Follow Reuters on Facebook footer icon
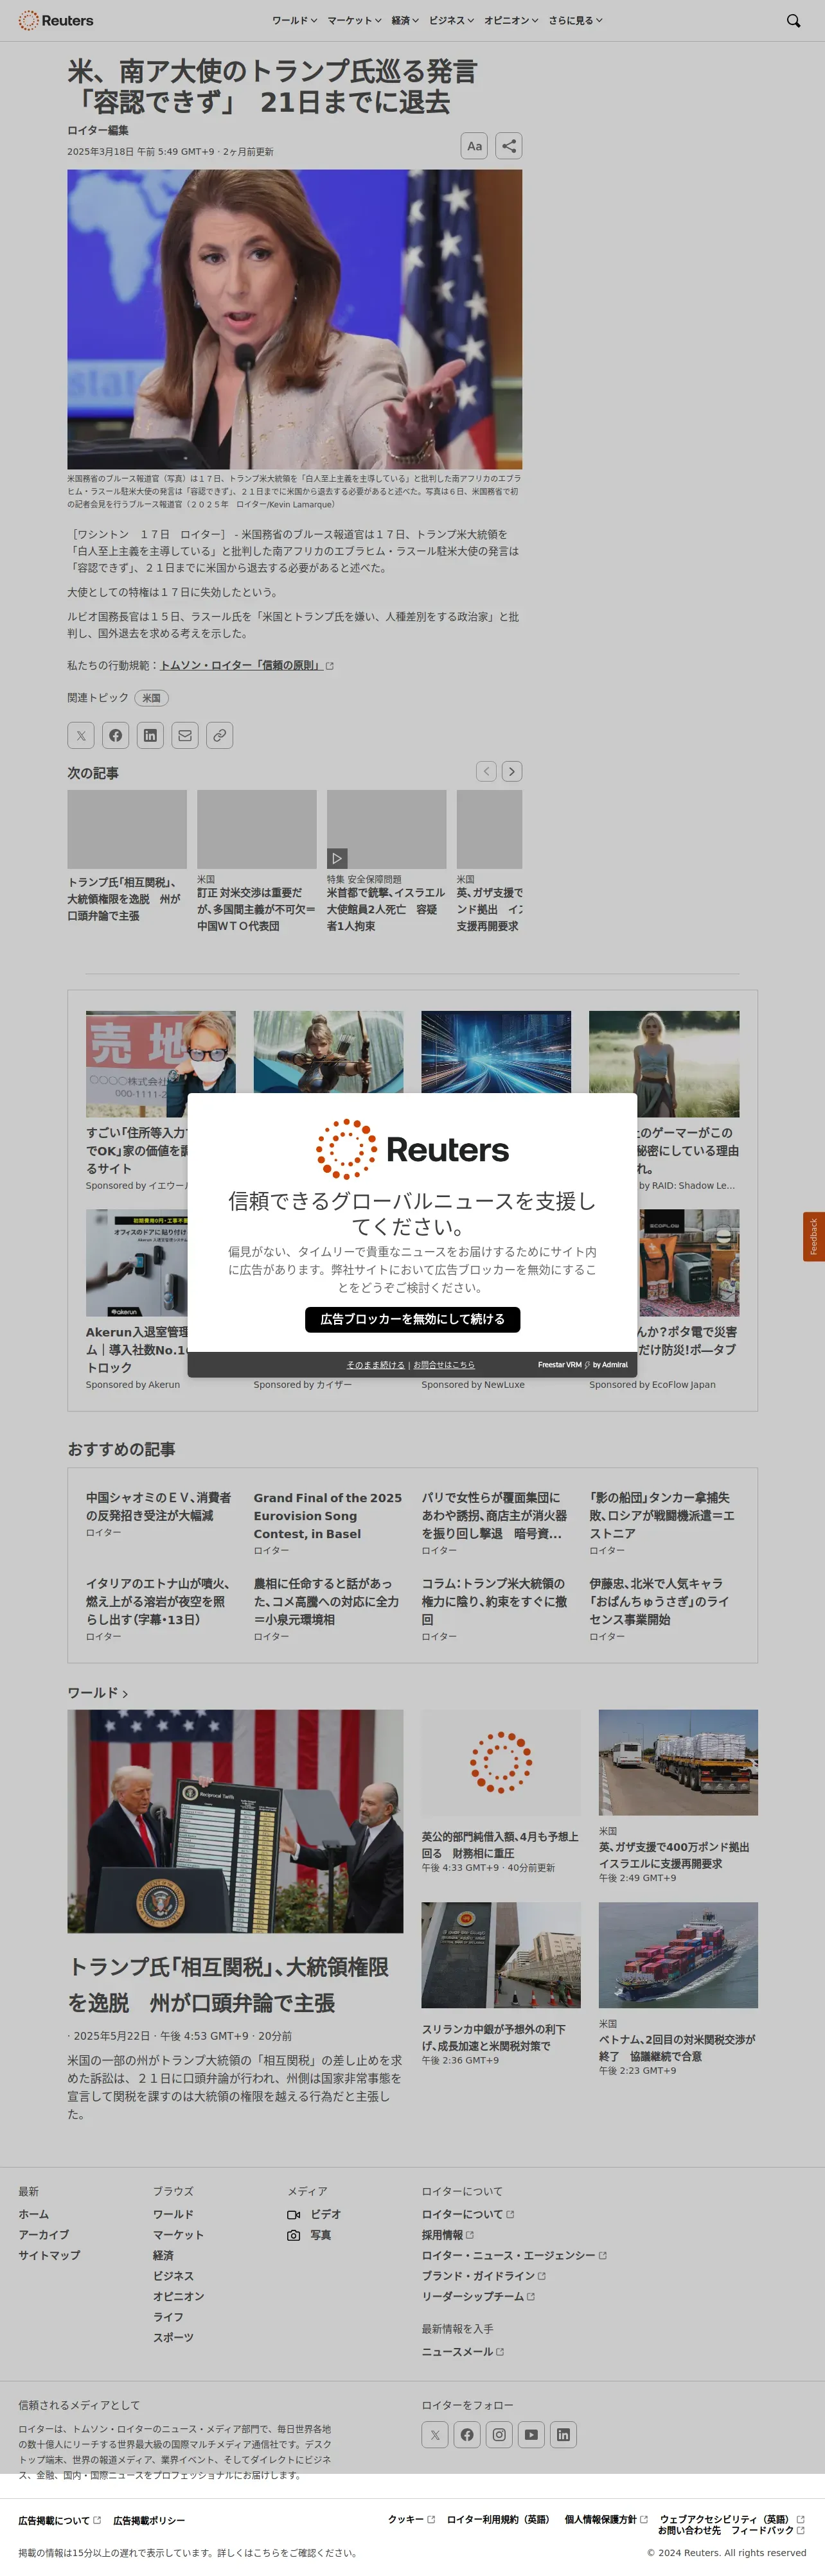 pos(467,2435)
